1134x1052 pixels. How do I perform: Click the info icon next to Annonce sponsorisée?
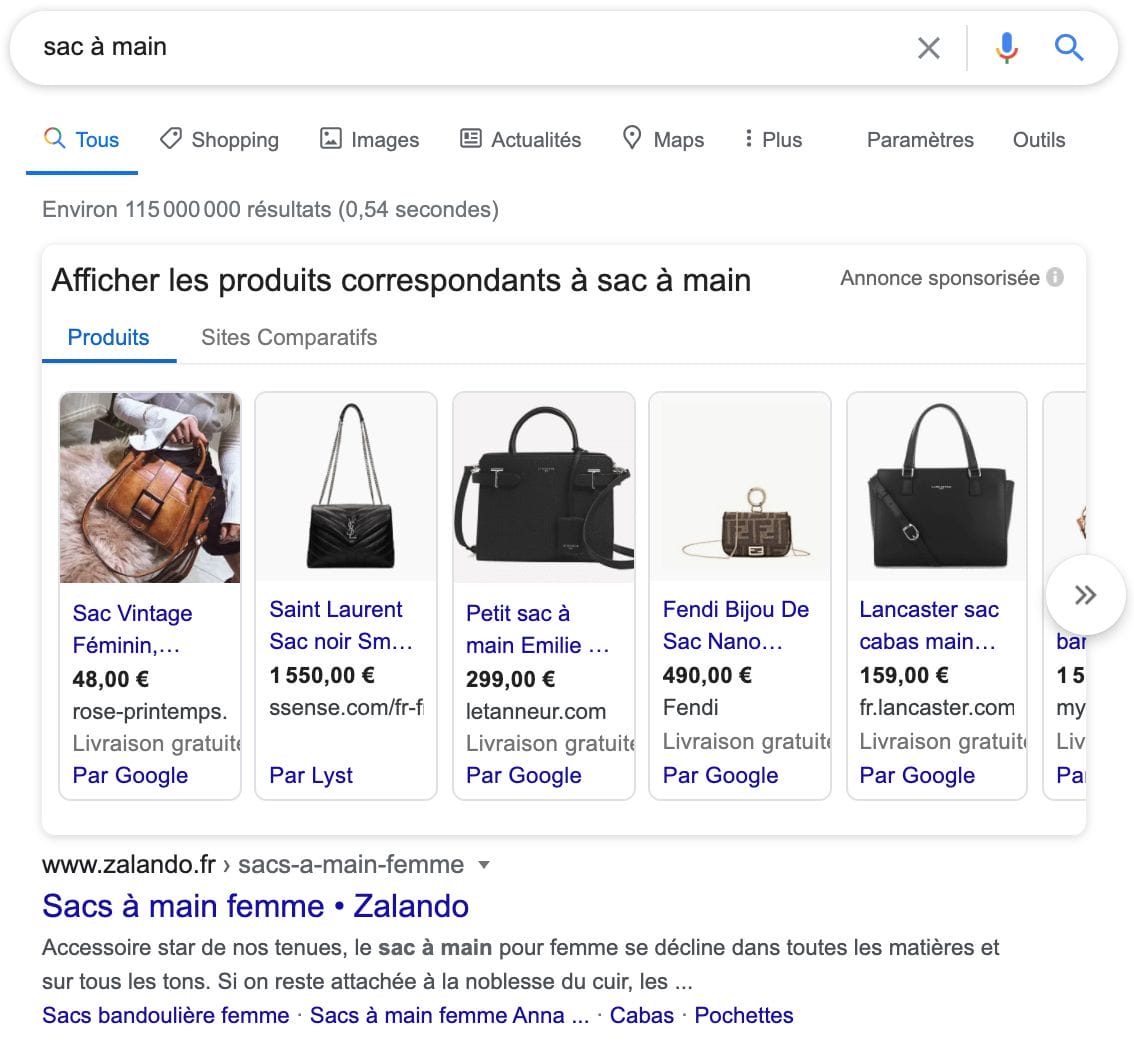coord(1057,279)
